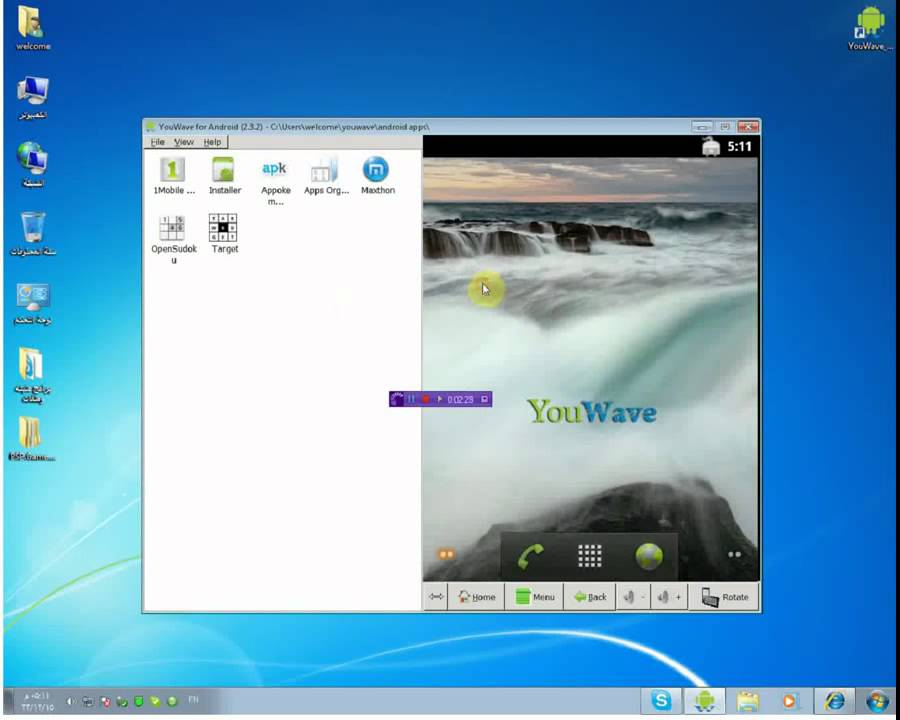Pause the screen recording
The width and height of the screenshot is (900, 720).
coord(411,399)
